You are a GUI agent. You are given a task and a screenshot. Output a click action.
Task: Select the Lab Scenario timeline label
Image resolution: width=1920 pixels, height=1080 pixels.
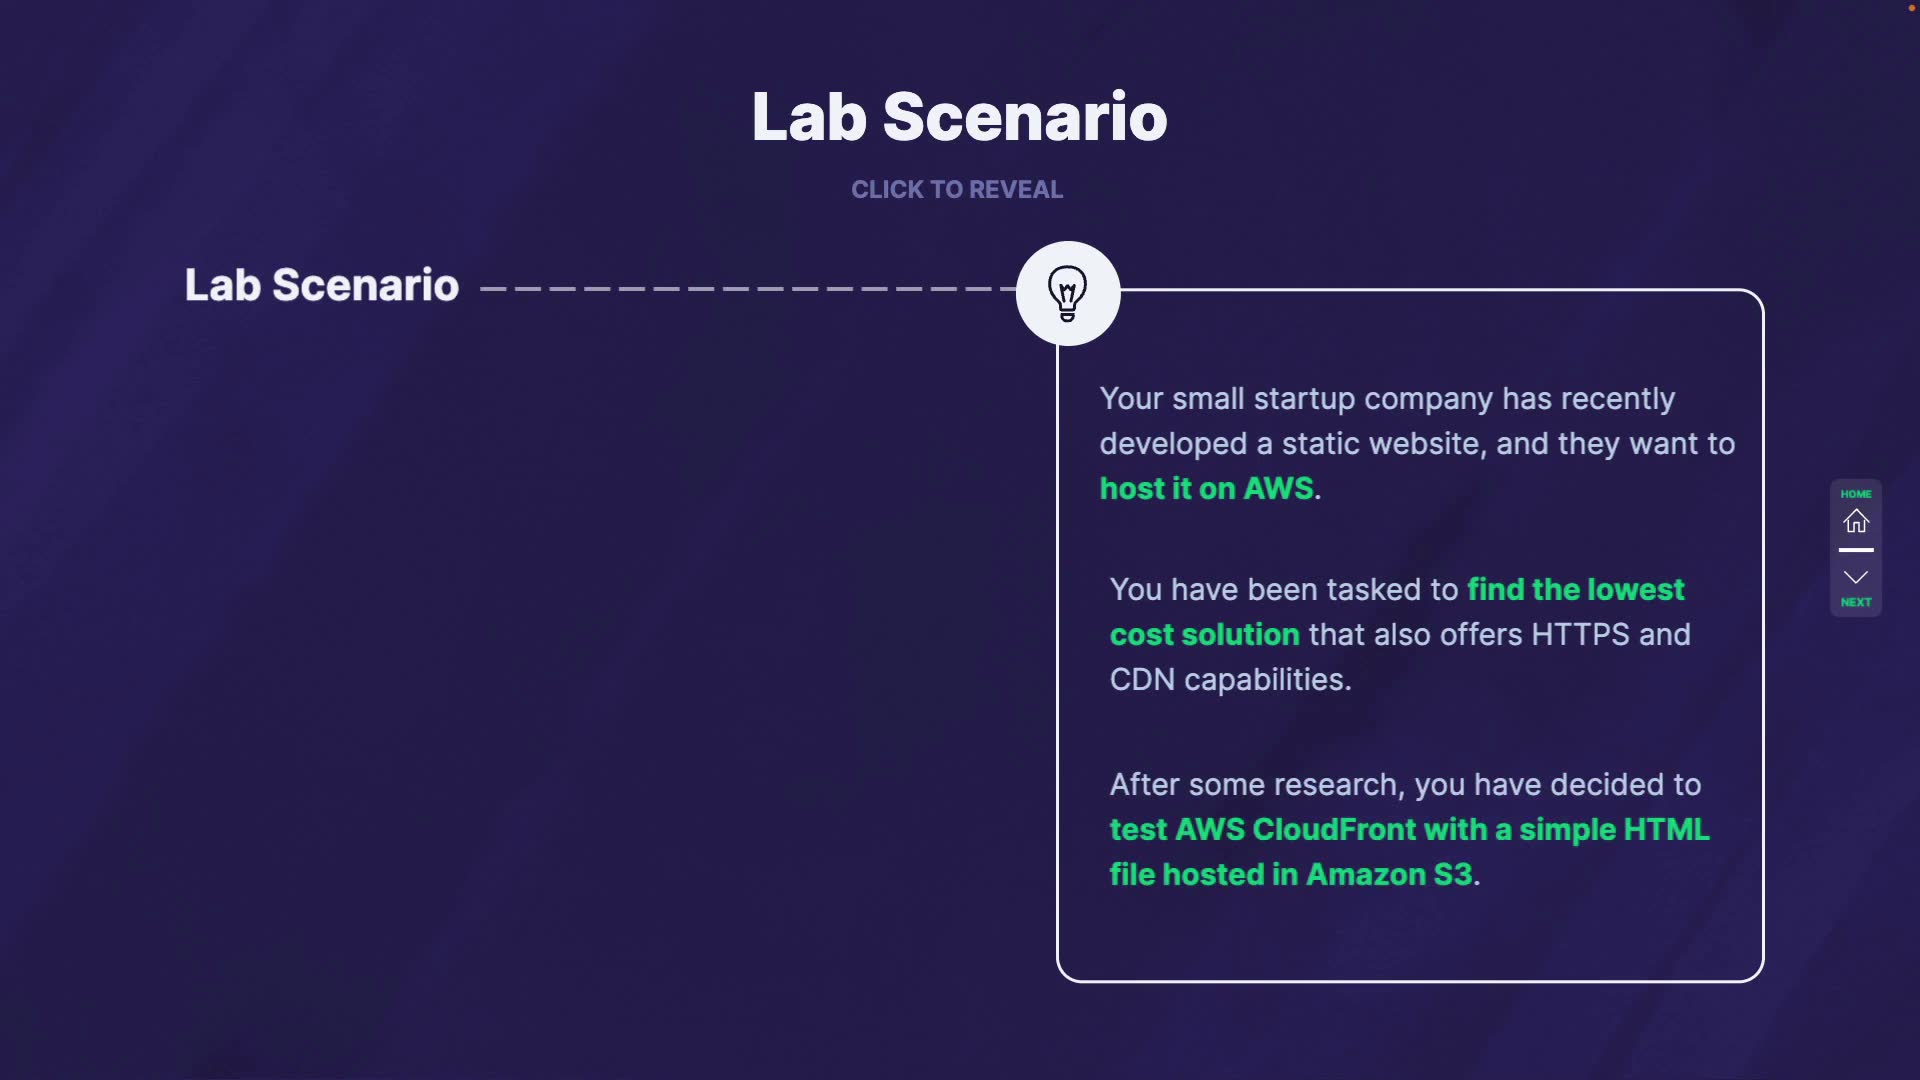321,285
